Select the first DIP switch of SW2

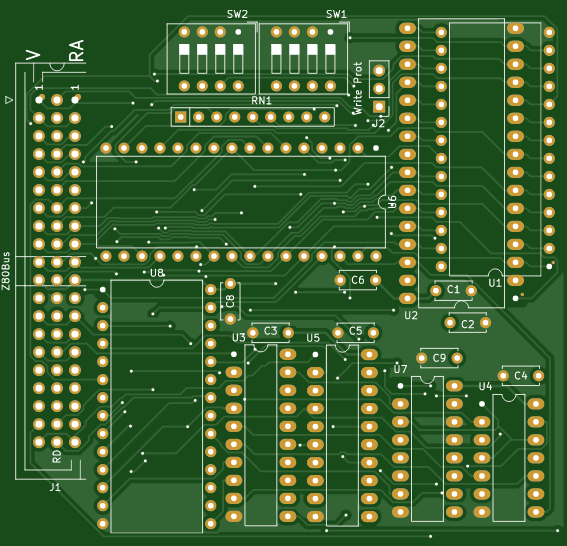coord(184,59)
